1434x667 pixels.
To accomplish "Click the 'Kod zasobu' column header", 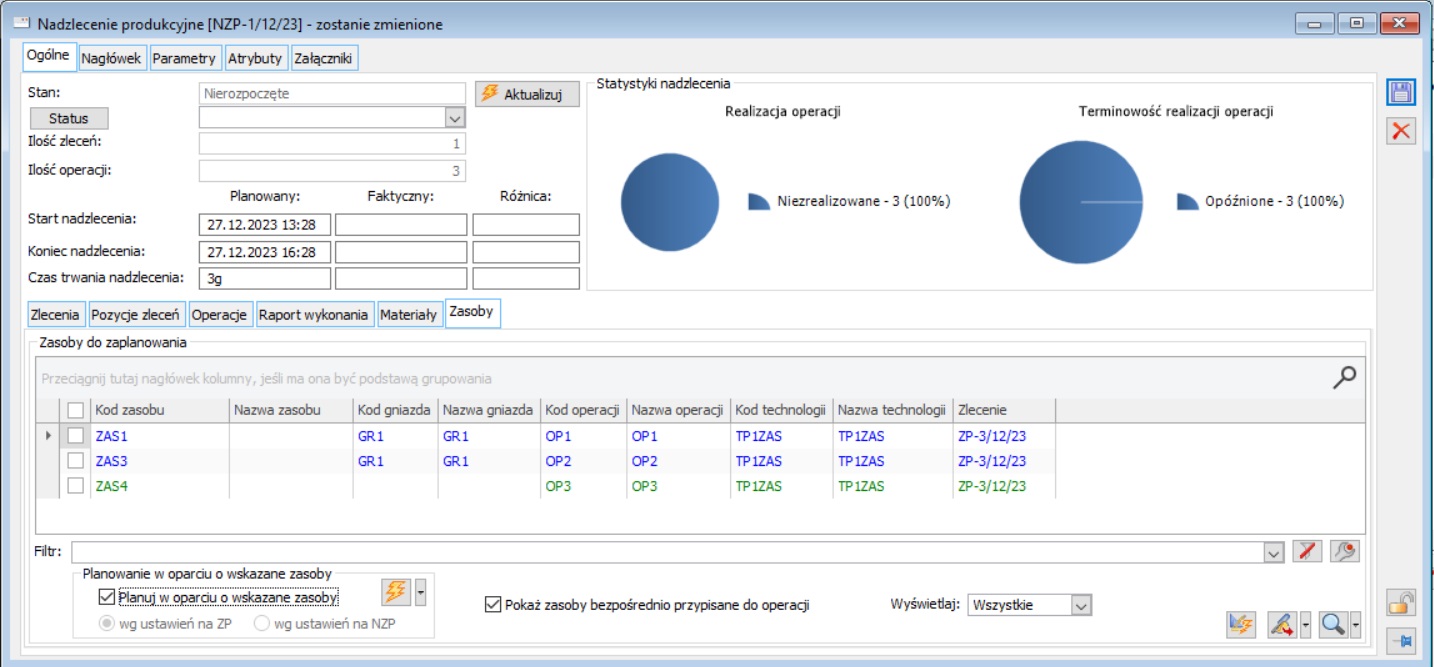I will click(x=130, y=410).
